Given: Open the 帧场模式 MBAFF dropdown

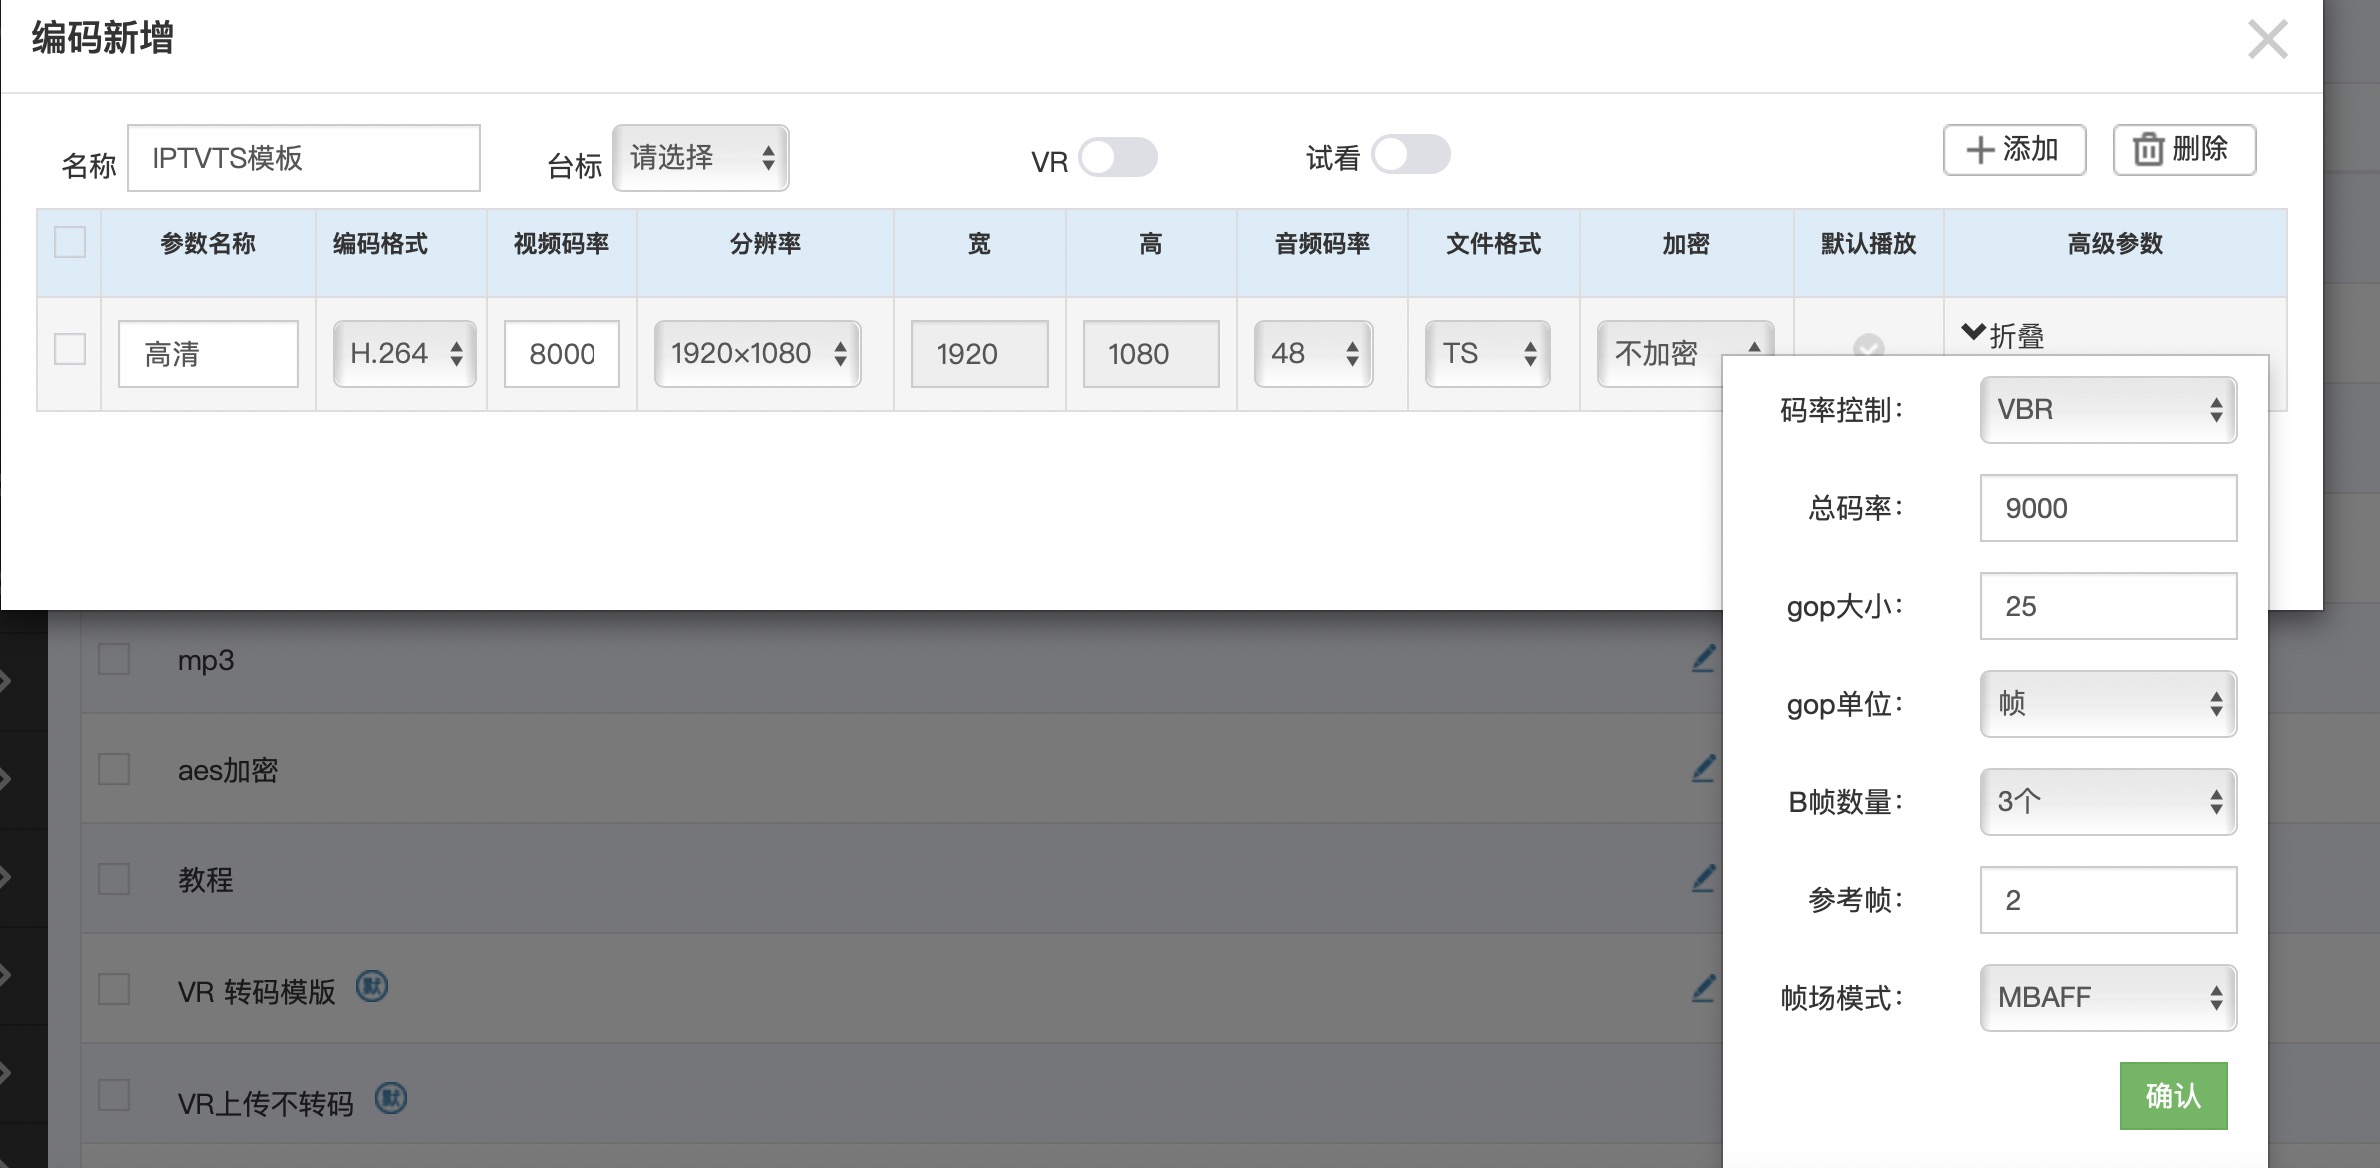Looking at the screenshot, I should [2108, 997].
